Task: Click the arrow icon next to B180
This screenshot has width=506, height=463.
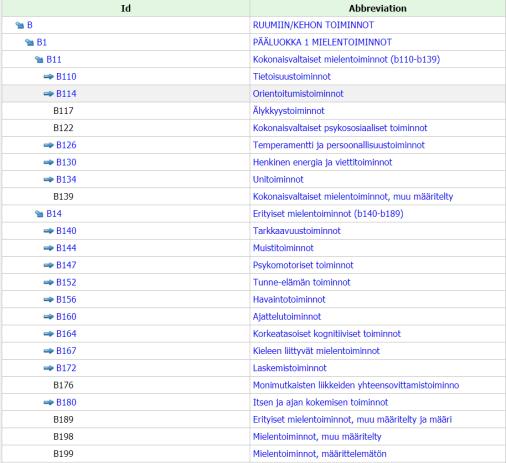Action: pyautogui.click(x=49, y=402)
